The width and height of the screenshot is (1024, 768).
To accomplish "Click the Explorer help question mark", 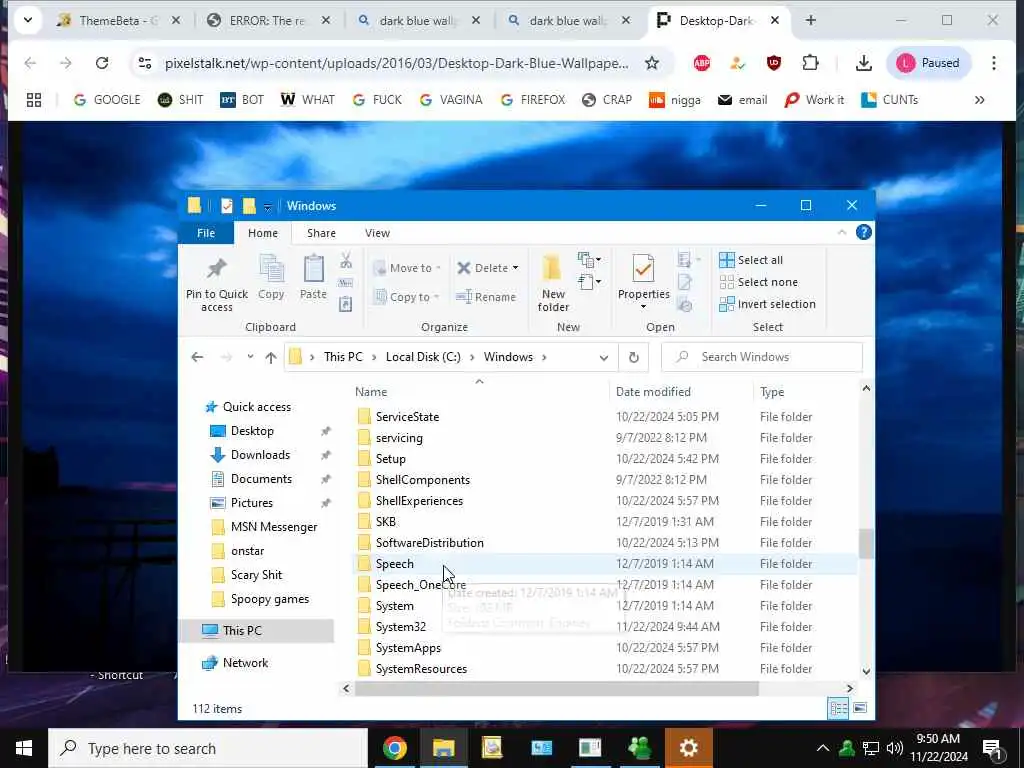I will click(x=863, y=232).
